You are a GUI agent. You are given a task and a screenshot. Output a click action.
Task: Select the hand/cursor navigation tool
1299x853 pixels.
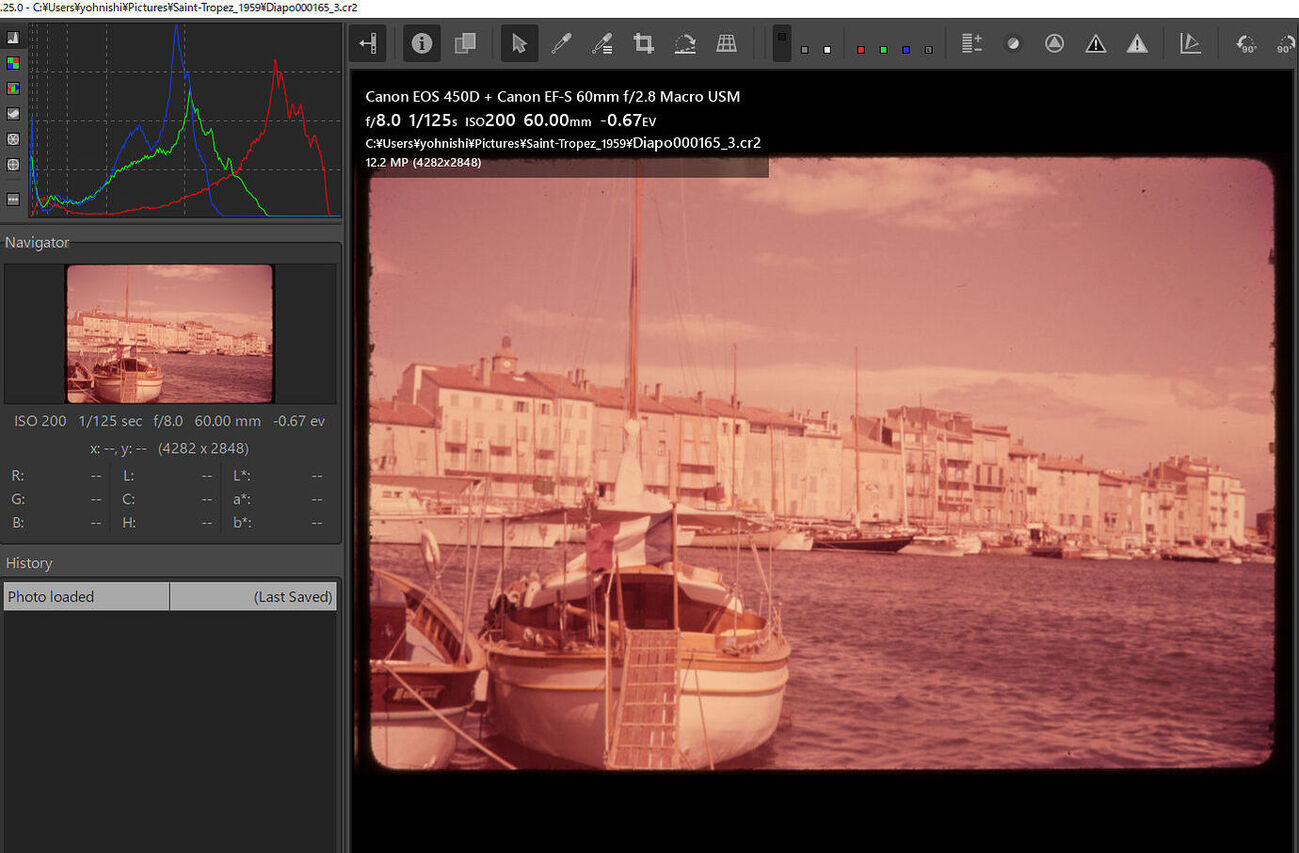[x=518, y=43]
